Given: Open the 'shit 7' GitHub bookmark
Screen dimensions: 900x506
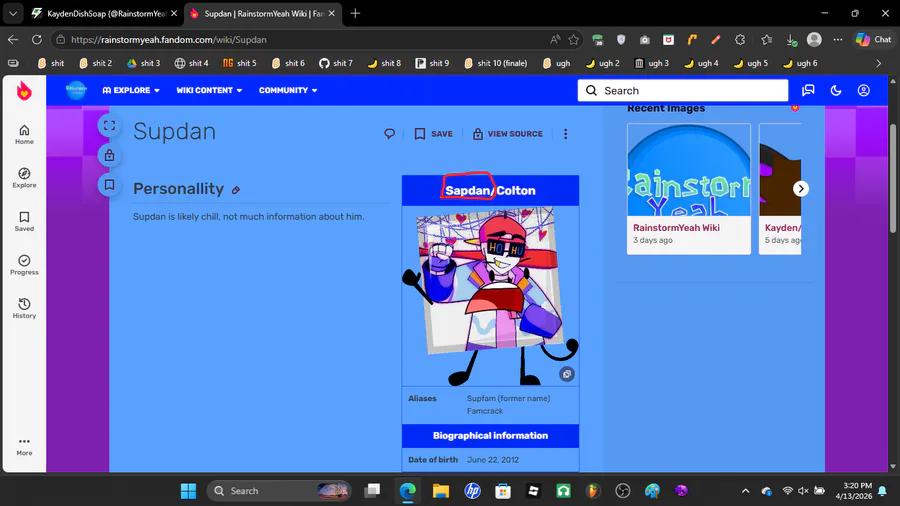Looking at the screenshot, I should [x=336, y=63].
